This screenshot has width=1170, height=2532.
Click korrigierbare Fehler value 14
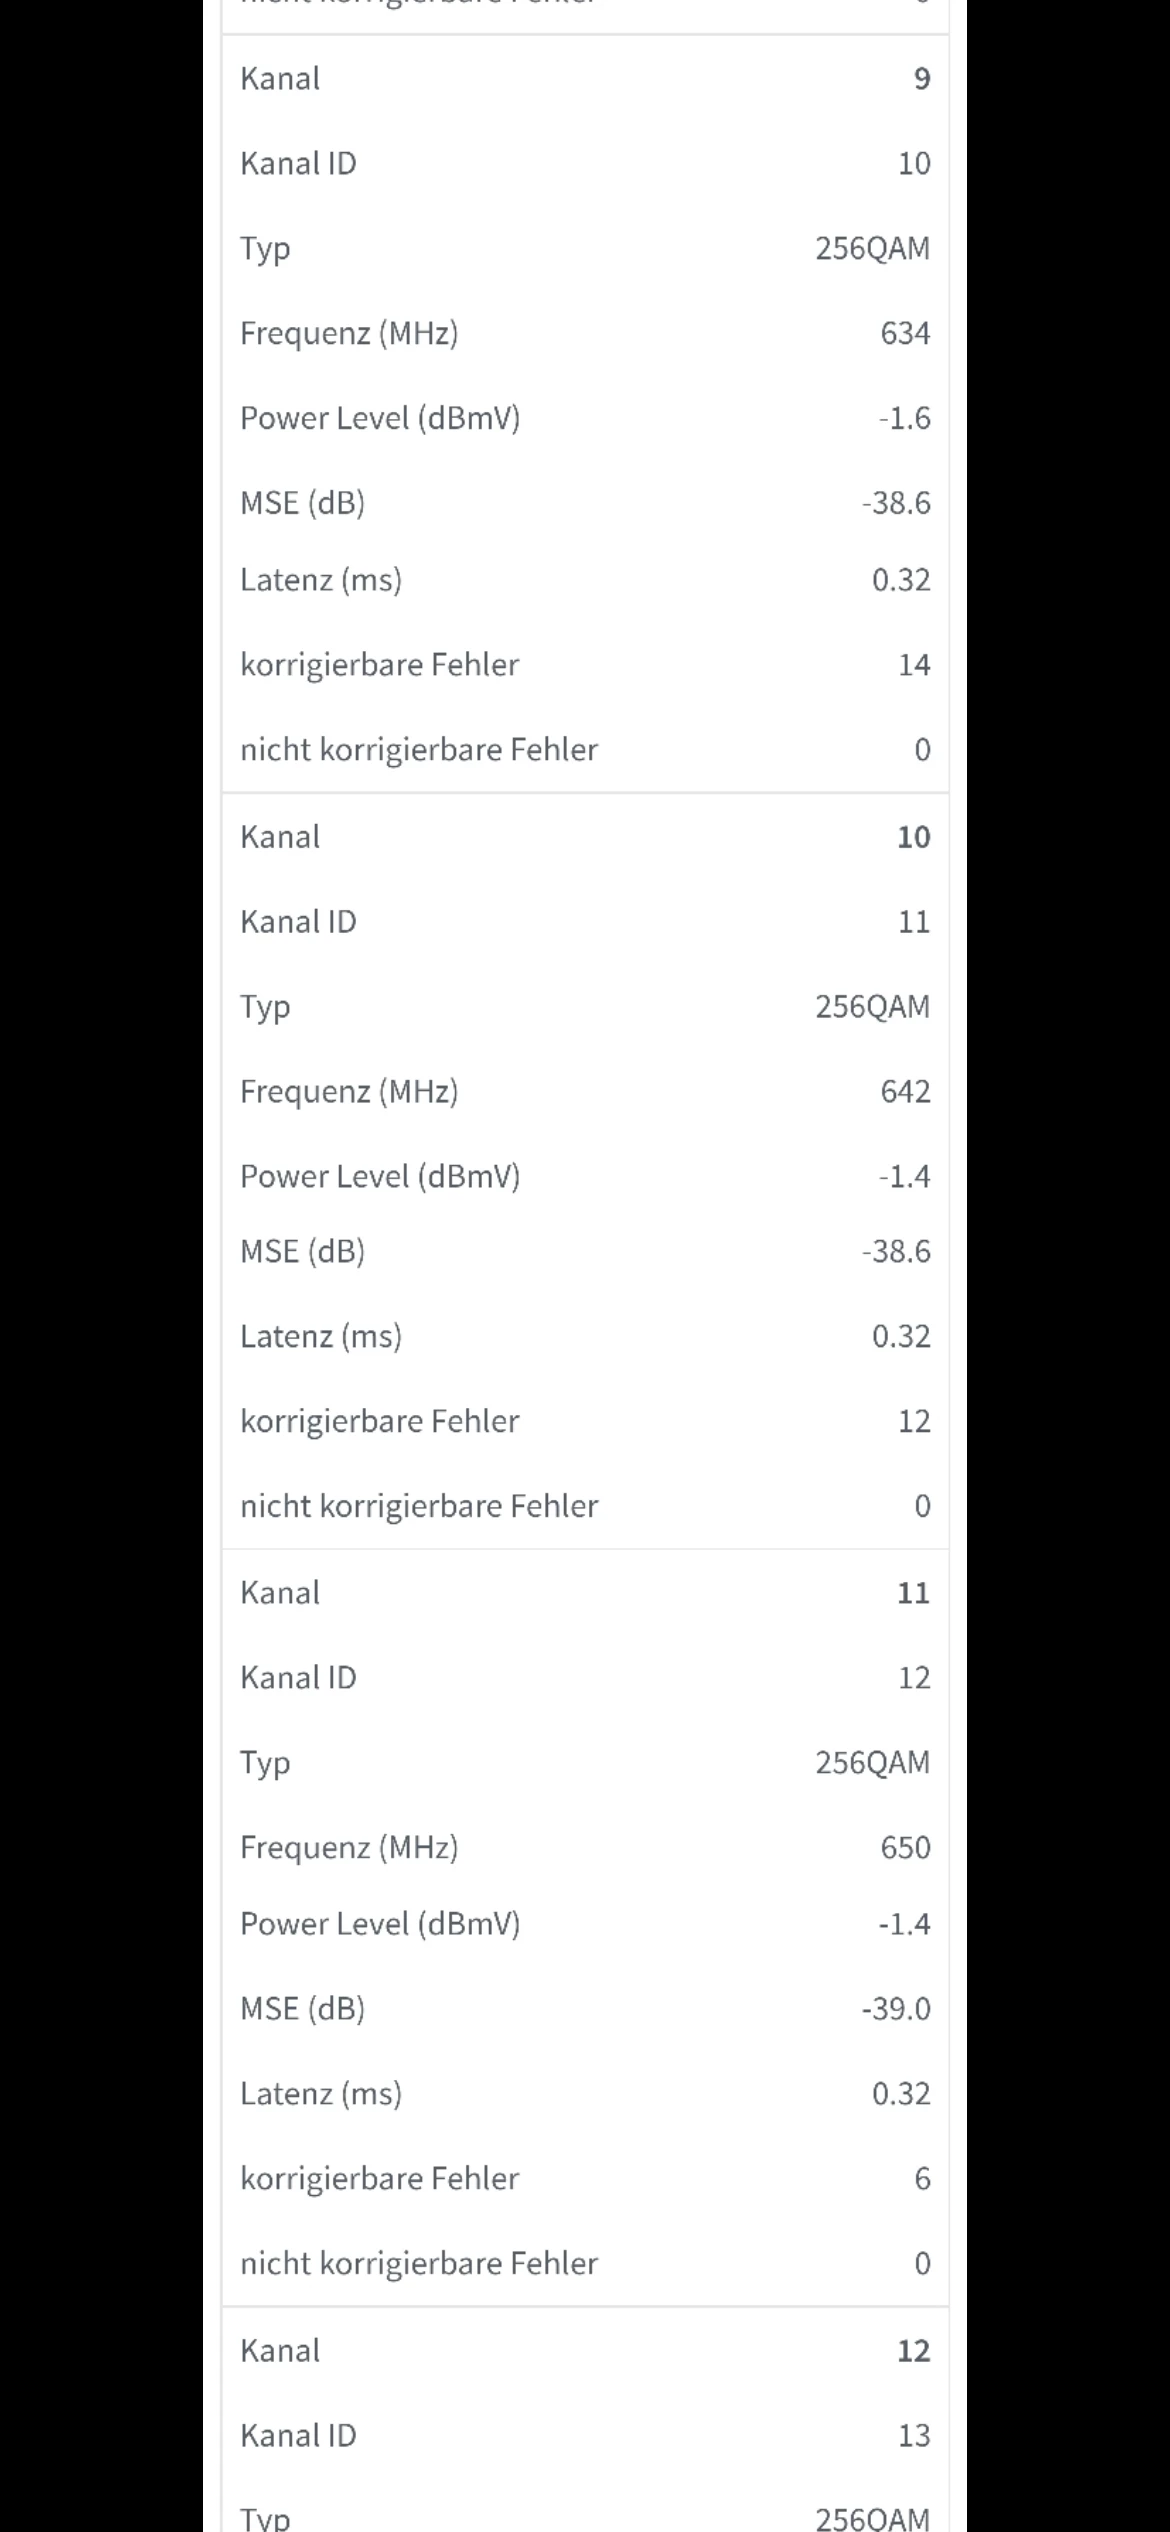tap(913, 665)
